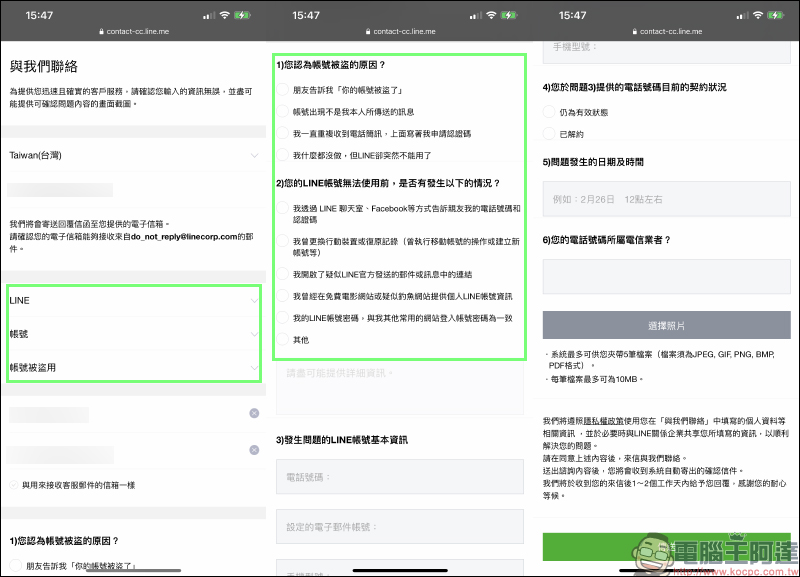Tap the Wi-Fi icon in middle screen
The width and height of the screenshot is (800, 577).
click(491, 15)
